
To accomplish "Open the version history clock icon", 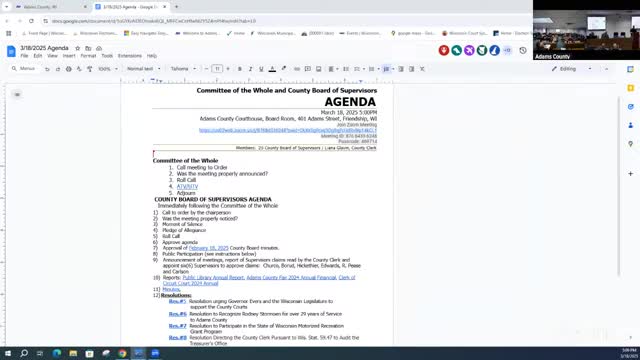I will click(x=523, y=51).
